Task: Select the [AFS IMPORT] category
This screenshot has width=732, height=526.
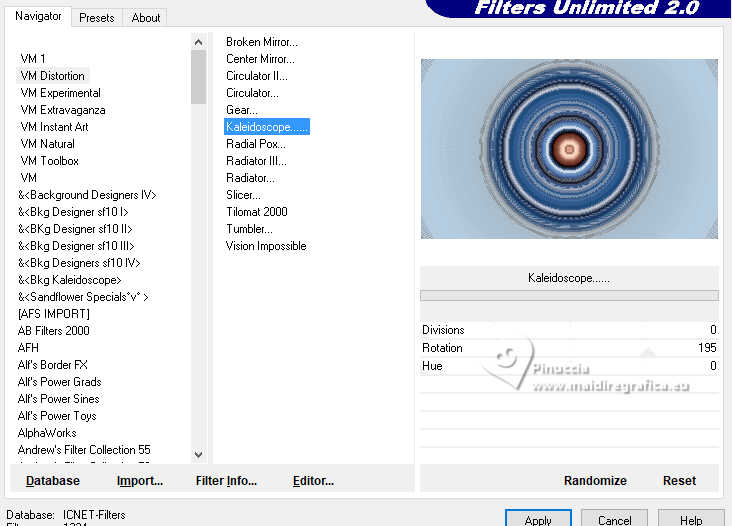Action: coord(54,314)
